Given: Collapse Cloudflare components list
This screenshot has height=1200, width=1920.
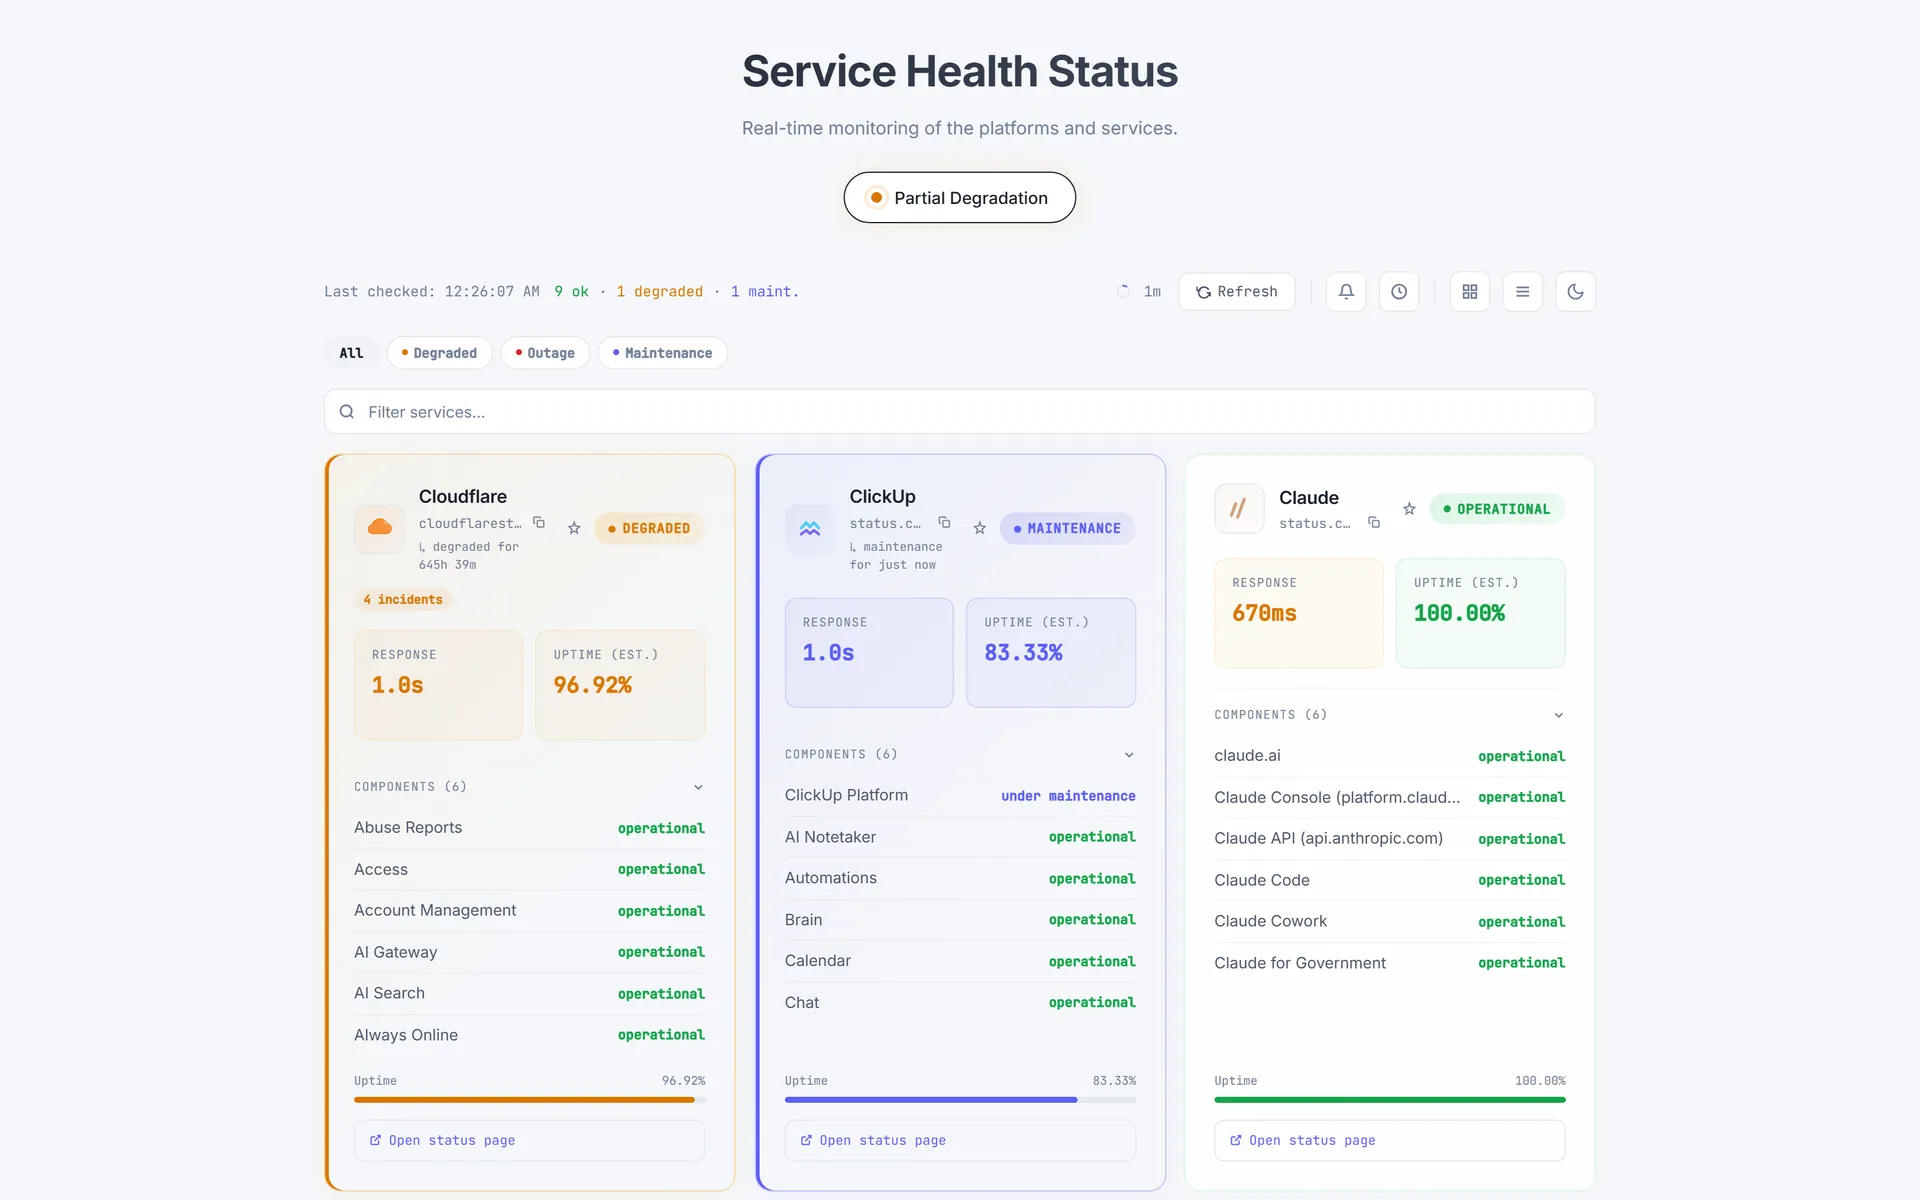Looking at the screenshot, I should pos(698,787).
